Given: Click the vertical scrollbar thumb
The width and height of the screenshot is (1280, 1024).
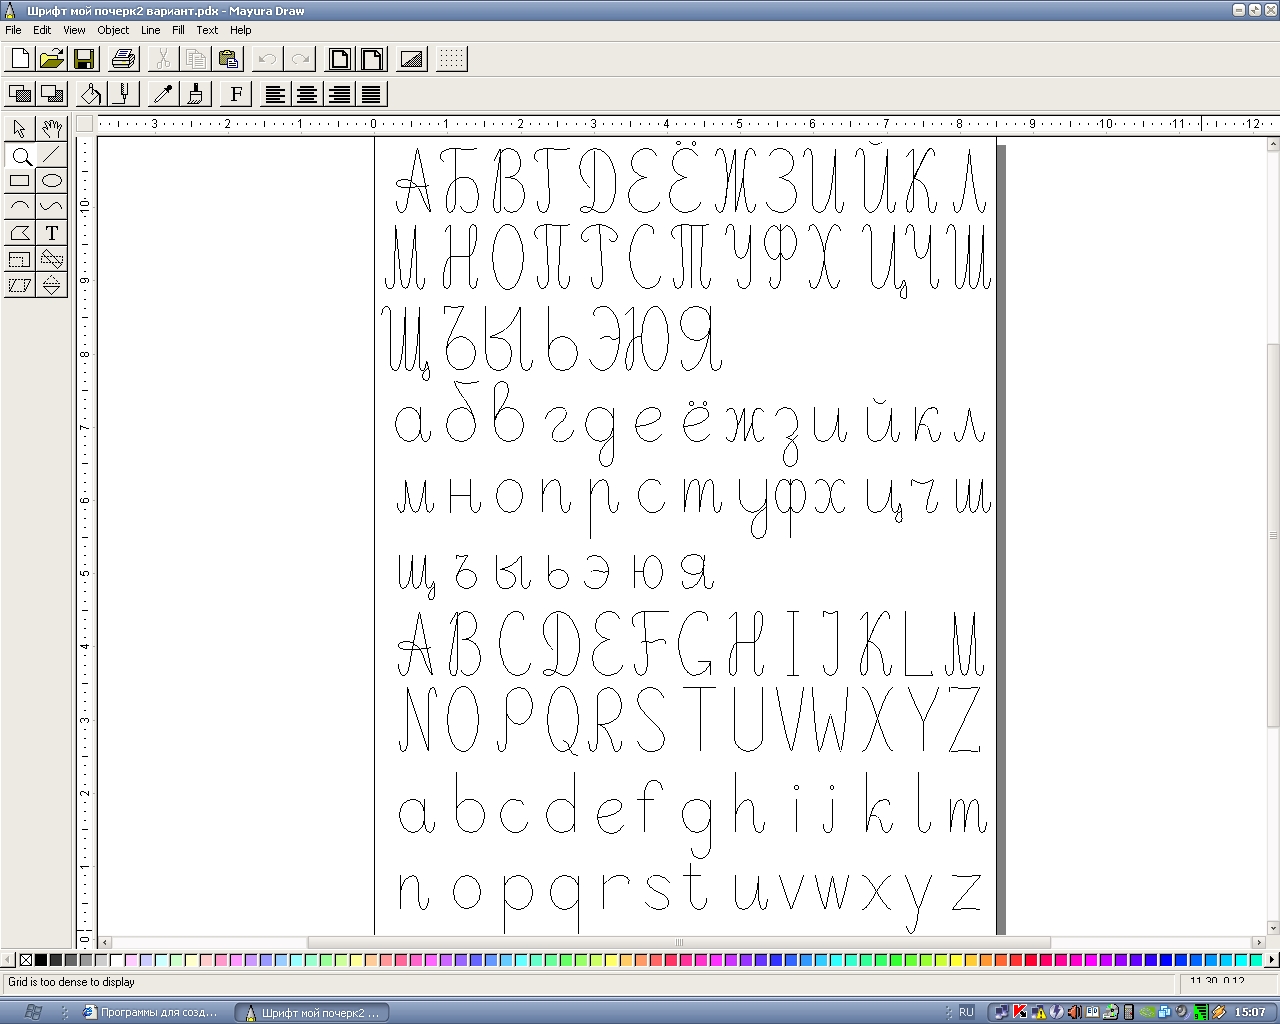Looking at the screenshot, I should tap(1273, 536).
